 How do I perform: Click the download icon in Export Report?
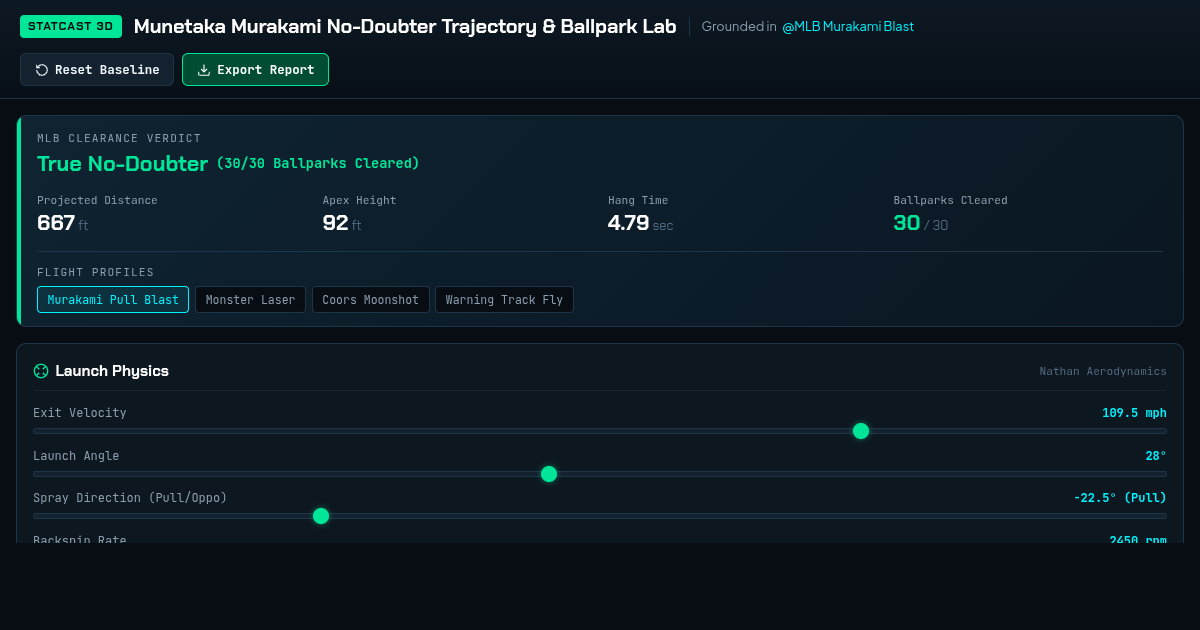204,70
